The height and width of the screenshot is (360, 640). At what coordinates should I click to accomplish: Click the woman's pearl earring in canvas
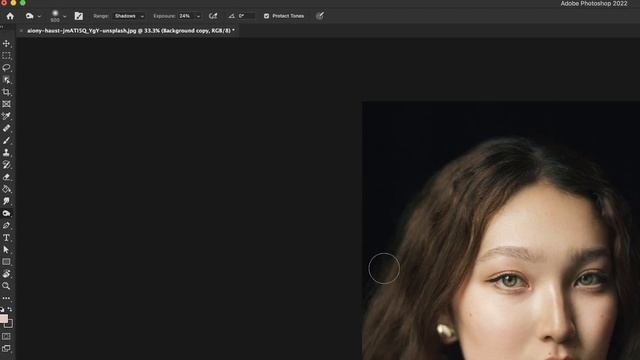[445, 331]
